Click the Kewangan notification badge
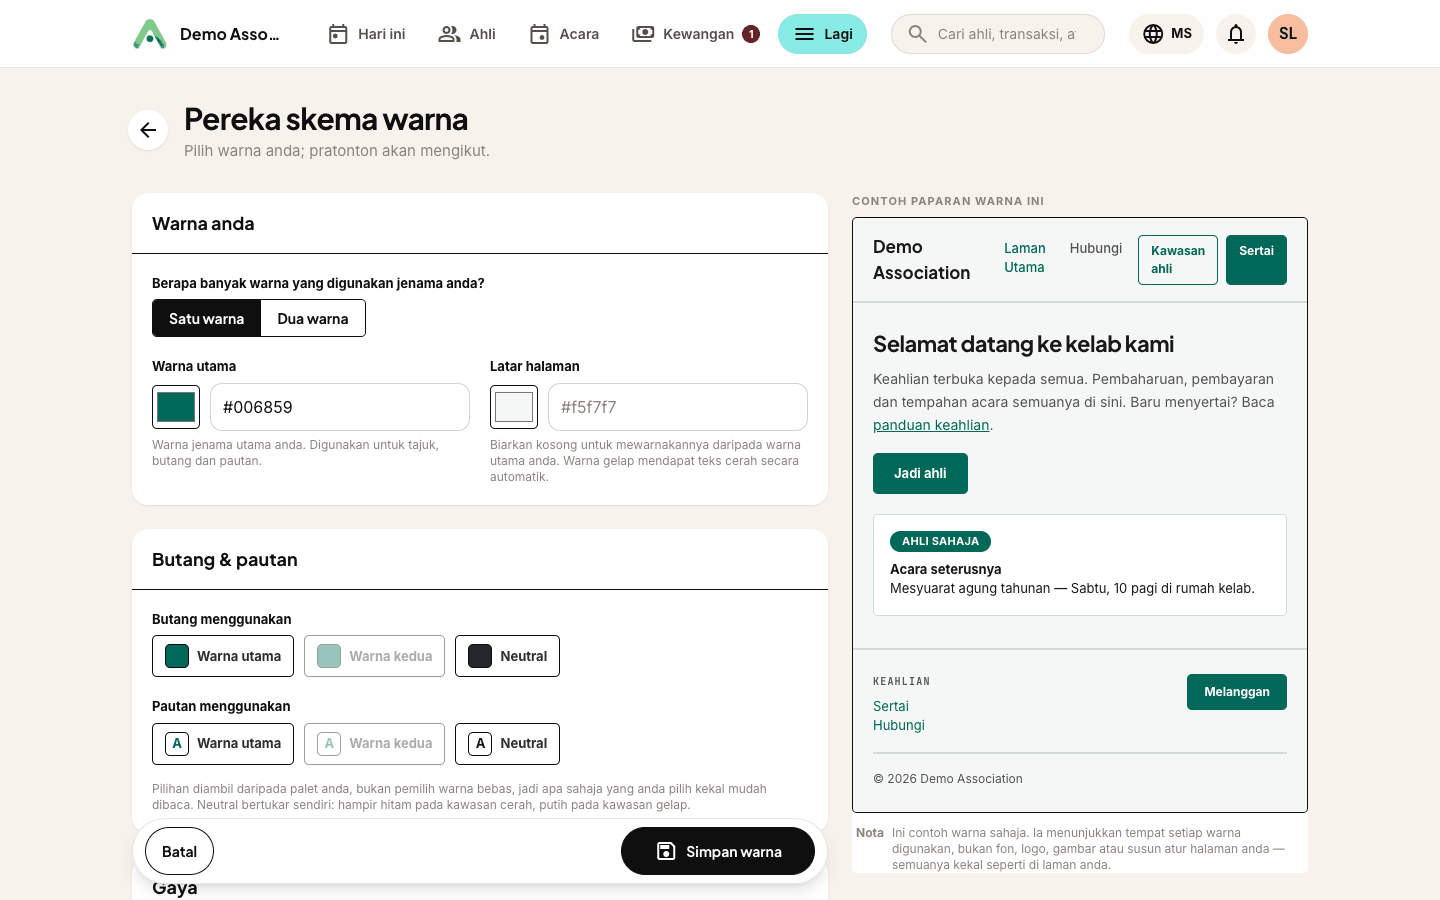This screenshot has height=900, width=1440. pyautogui.click(x=751, y=34)
